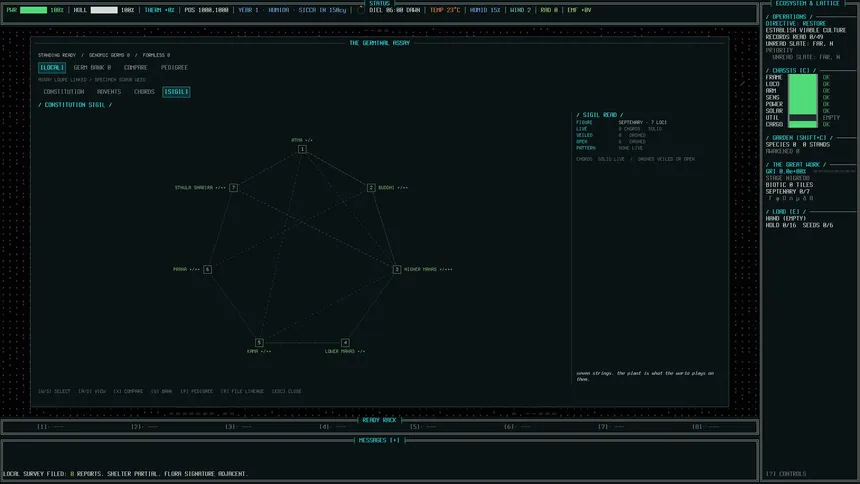The width and height of the screenshot is (860, 484).
Task: Open the Load [E] section
Action: (x=786, y=212)
